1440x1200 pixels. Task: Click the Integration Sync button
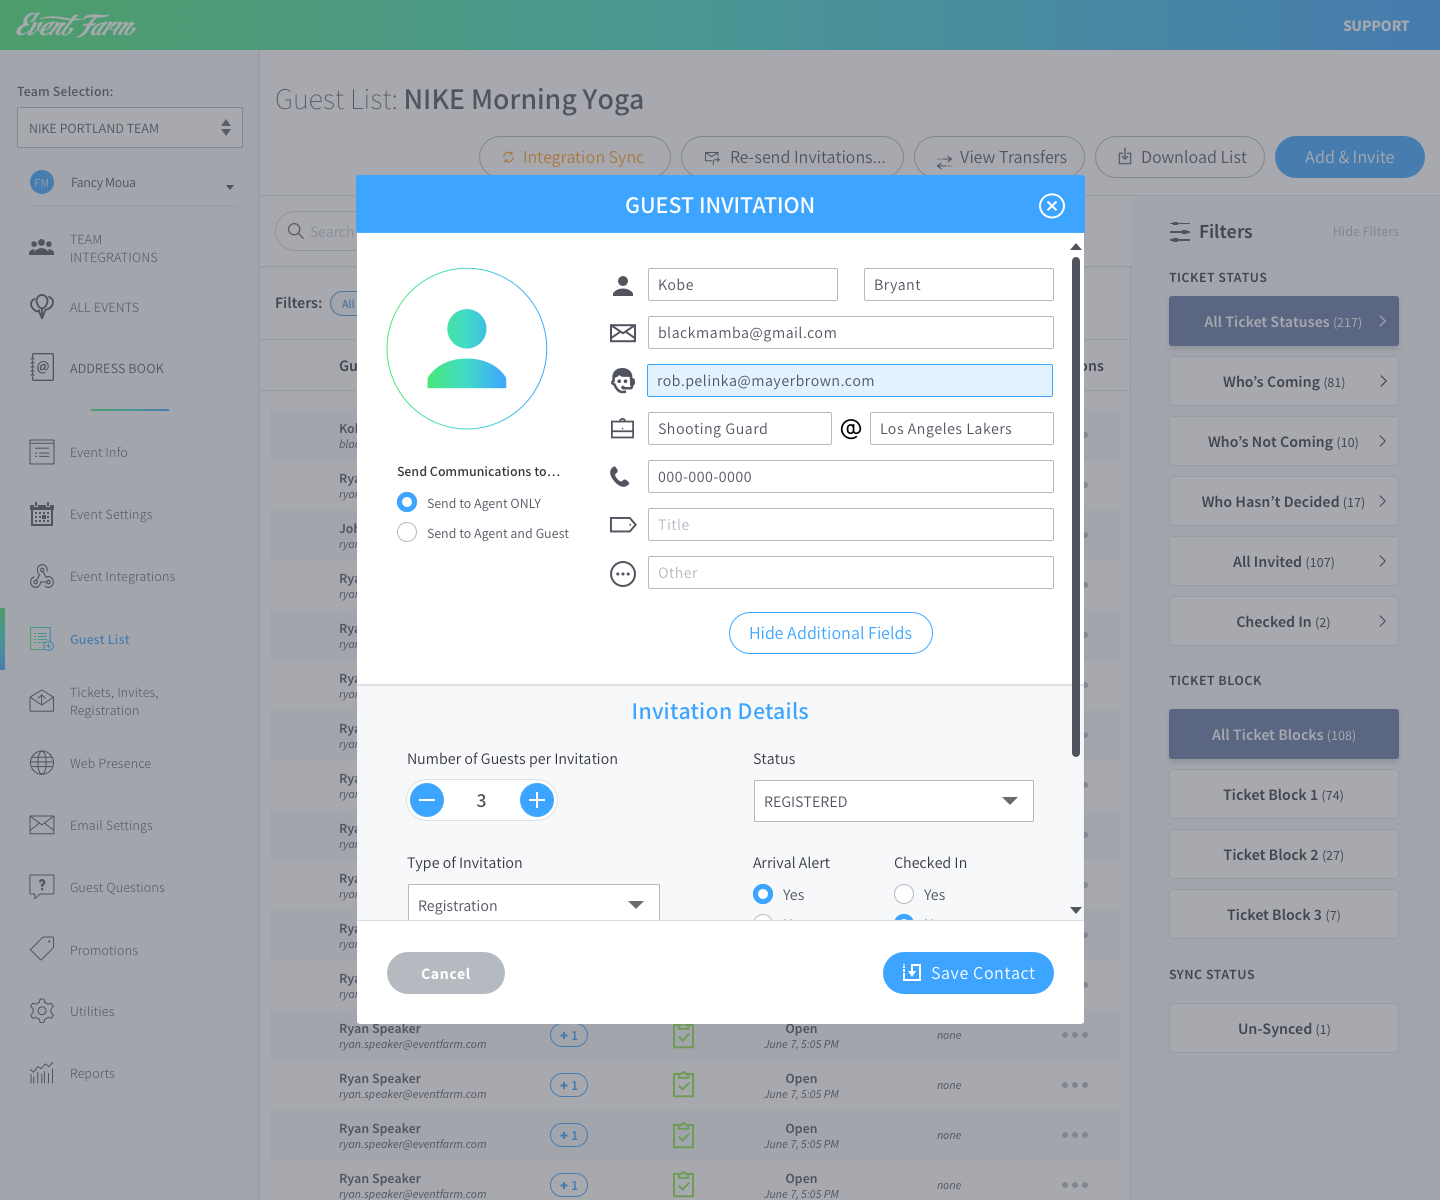pyautogui.click(x=575, y=157)
